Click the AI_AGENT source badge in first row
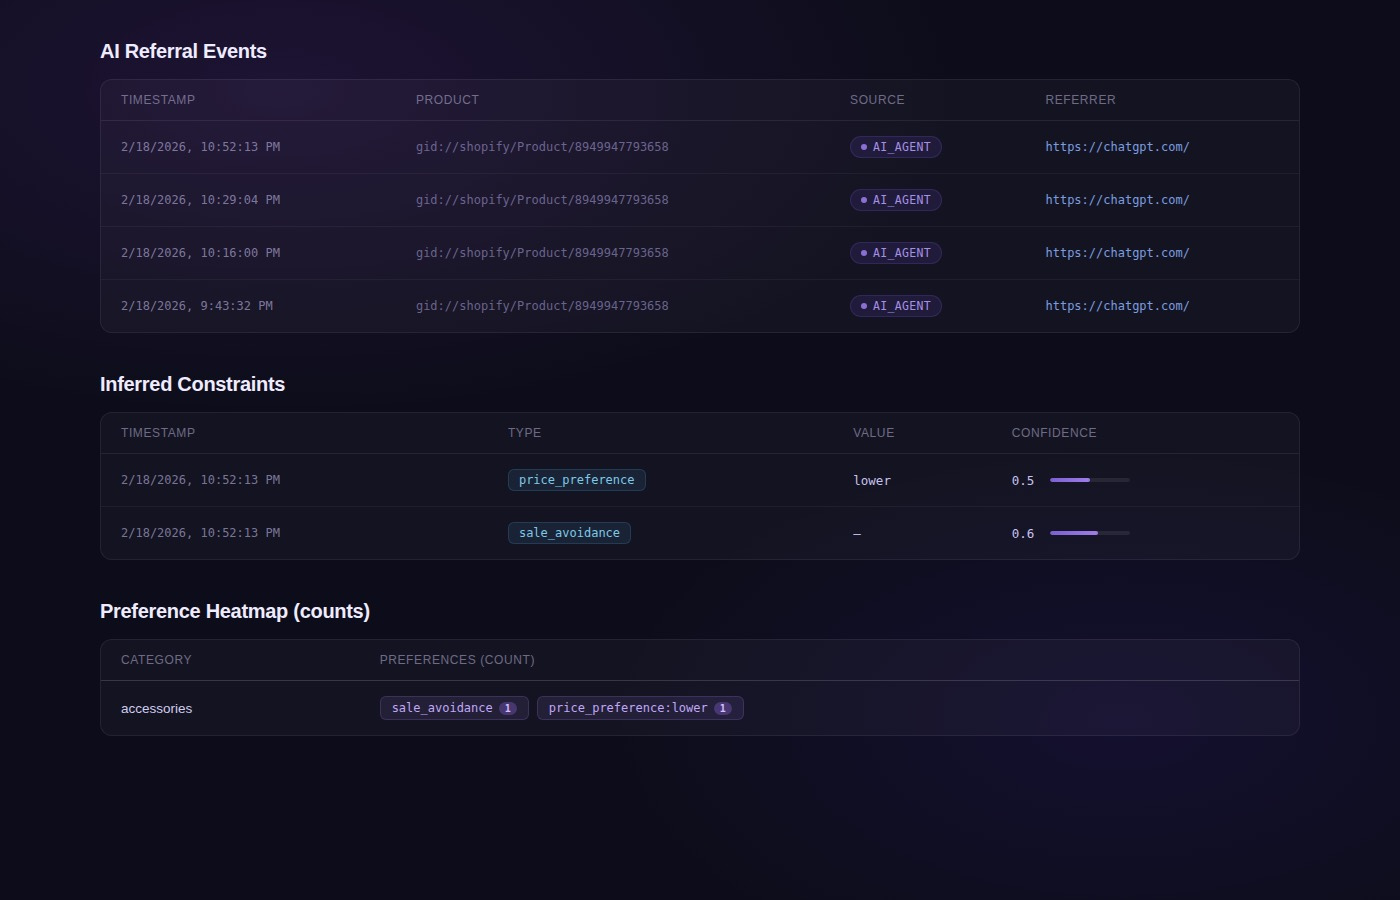Image resolution: width=1400 pixels, height=900 pixels. click(x=895, y=146)
